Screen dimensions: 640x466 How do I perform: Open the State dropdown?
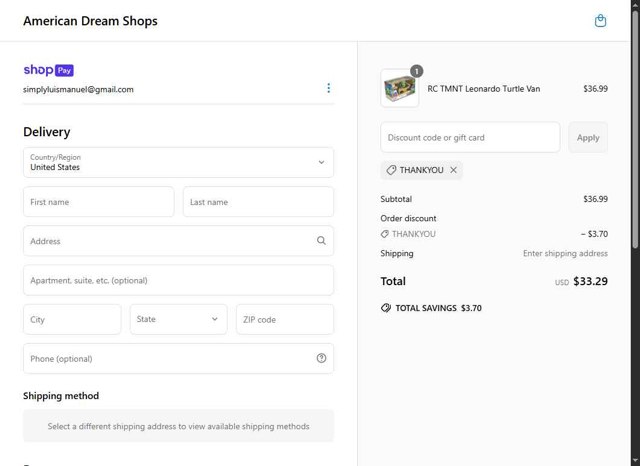coord(178,319)
